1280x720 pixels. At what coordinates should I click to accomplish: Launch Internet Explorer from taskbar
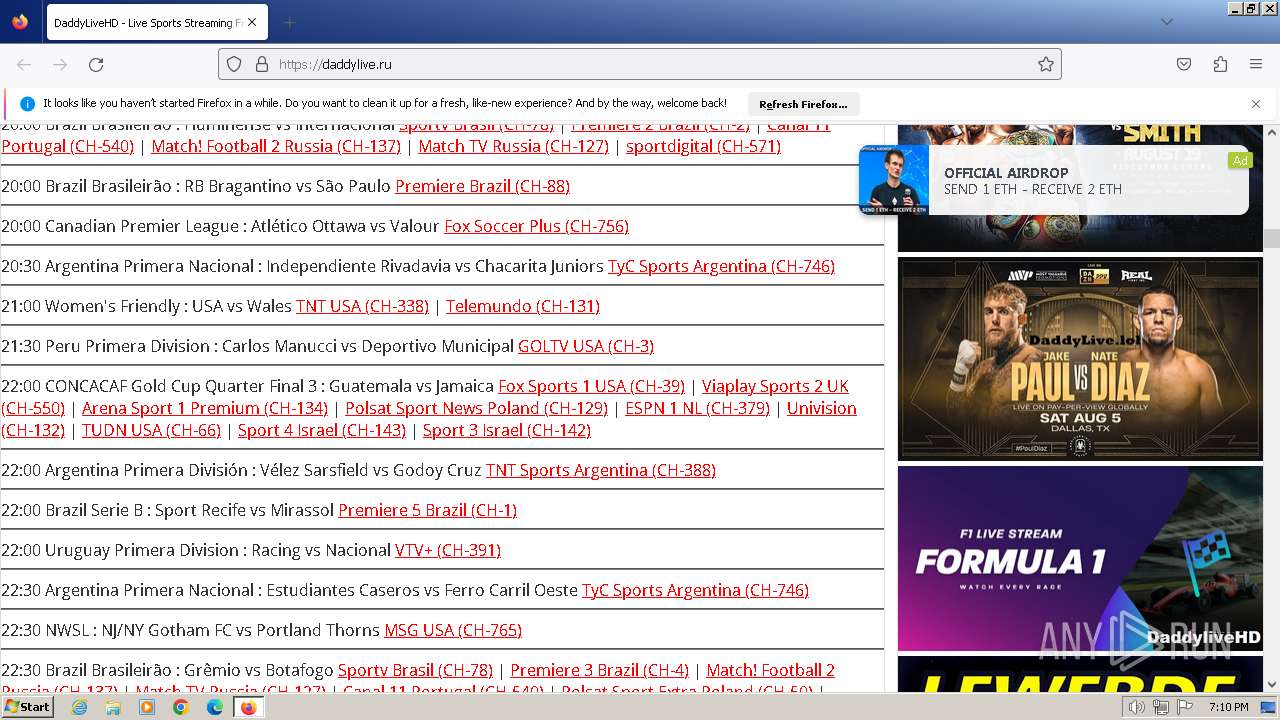(x=79, y=707)
